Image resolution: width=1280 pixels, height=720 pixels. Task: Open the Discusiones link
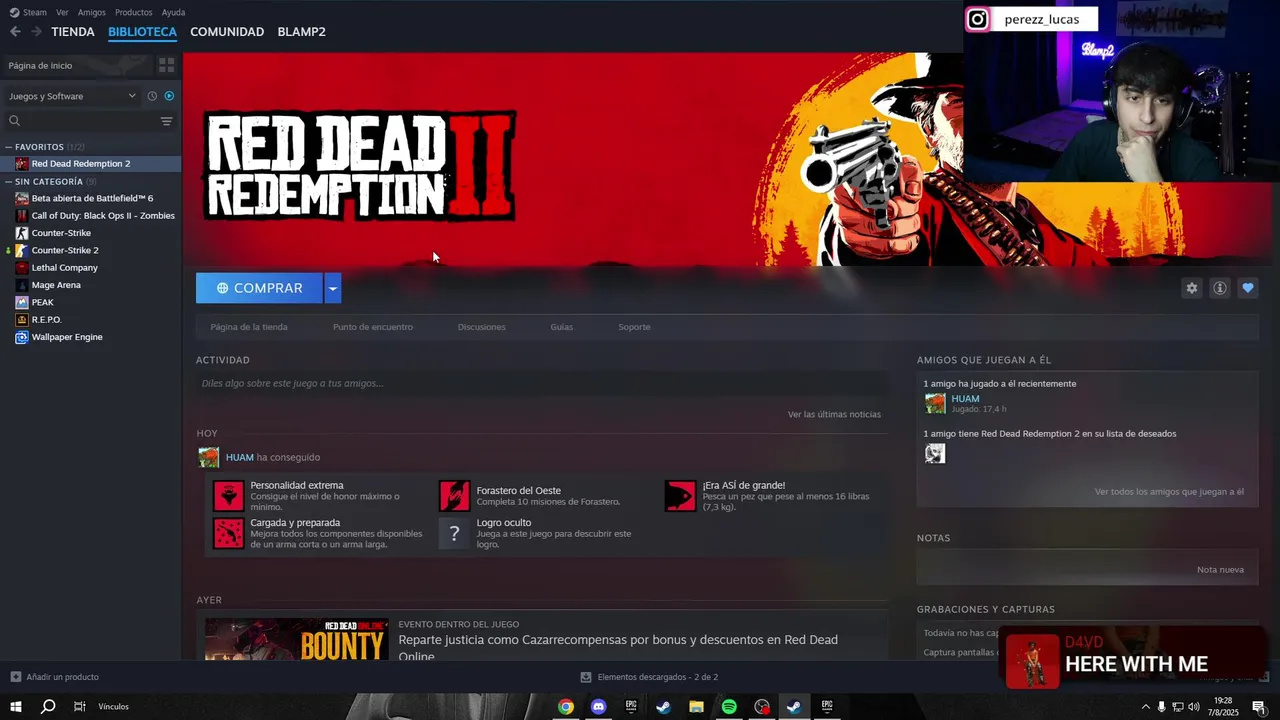[x=482, y=327]
